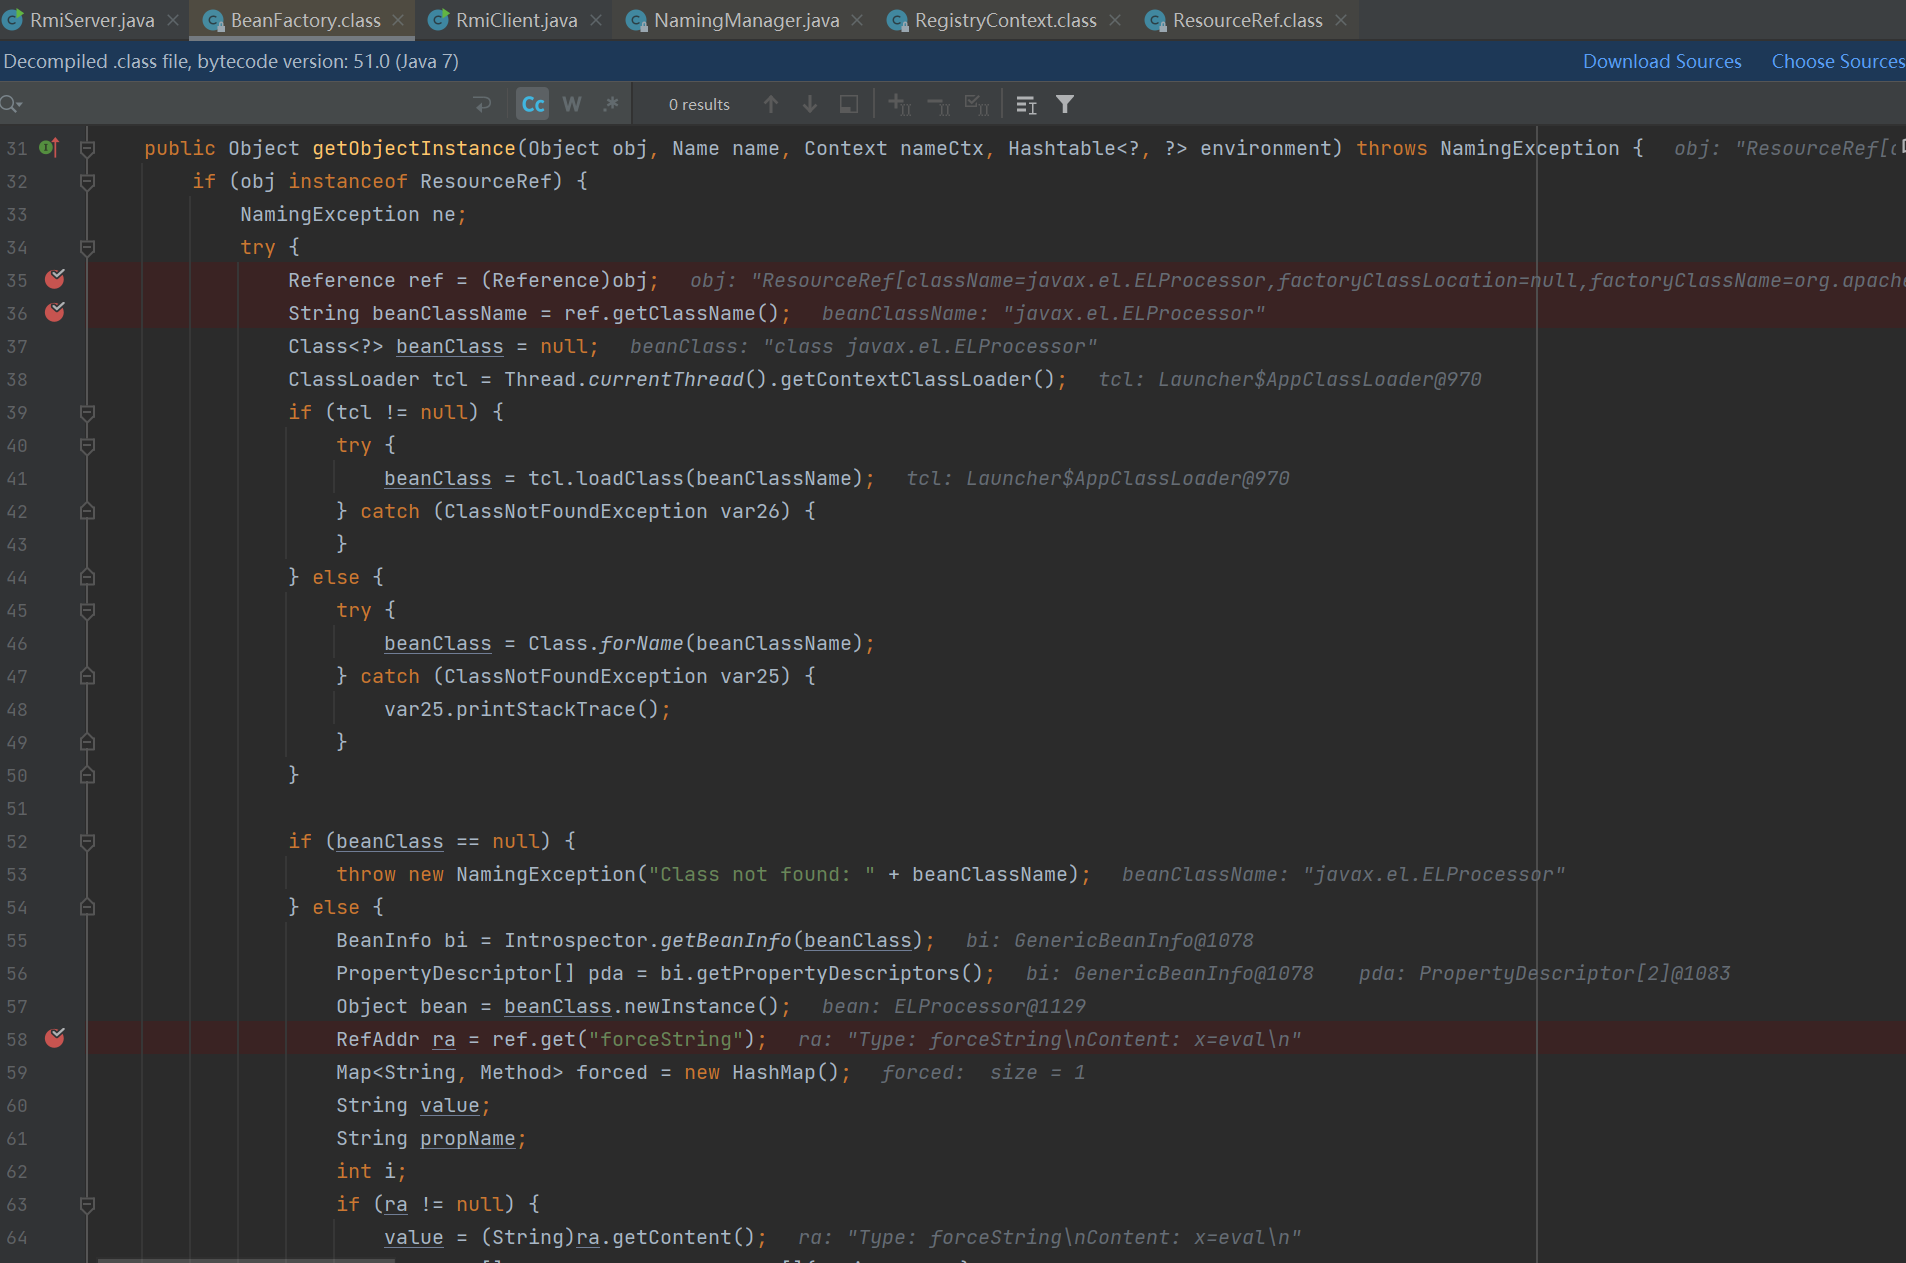Open the RegistryContext.class tab
Viewport: 1906px width, 1263px height.
point(1005,20)
